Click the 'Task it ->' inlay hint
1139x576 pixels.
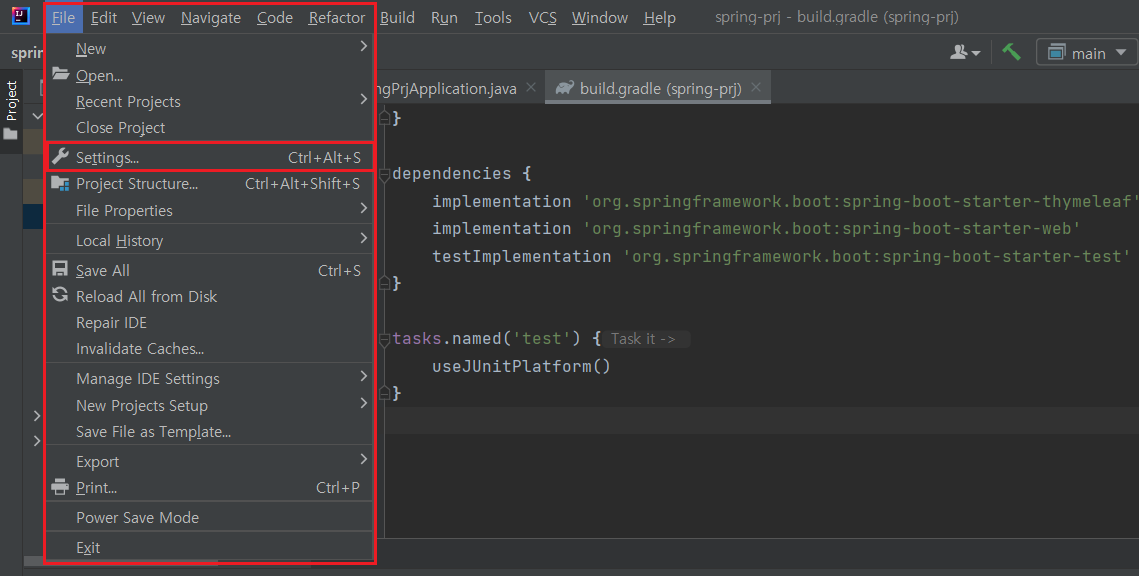(x=644, y=338)
